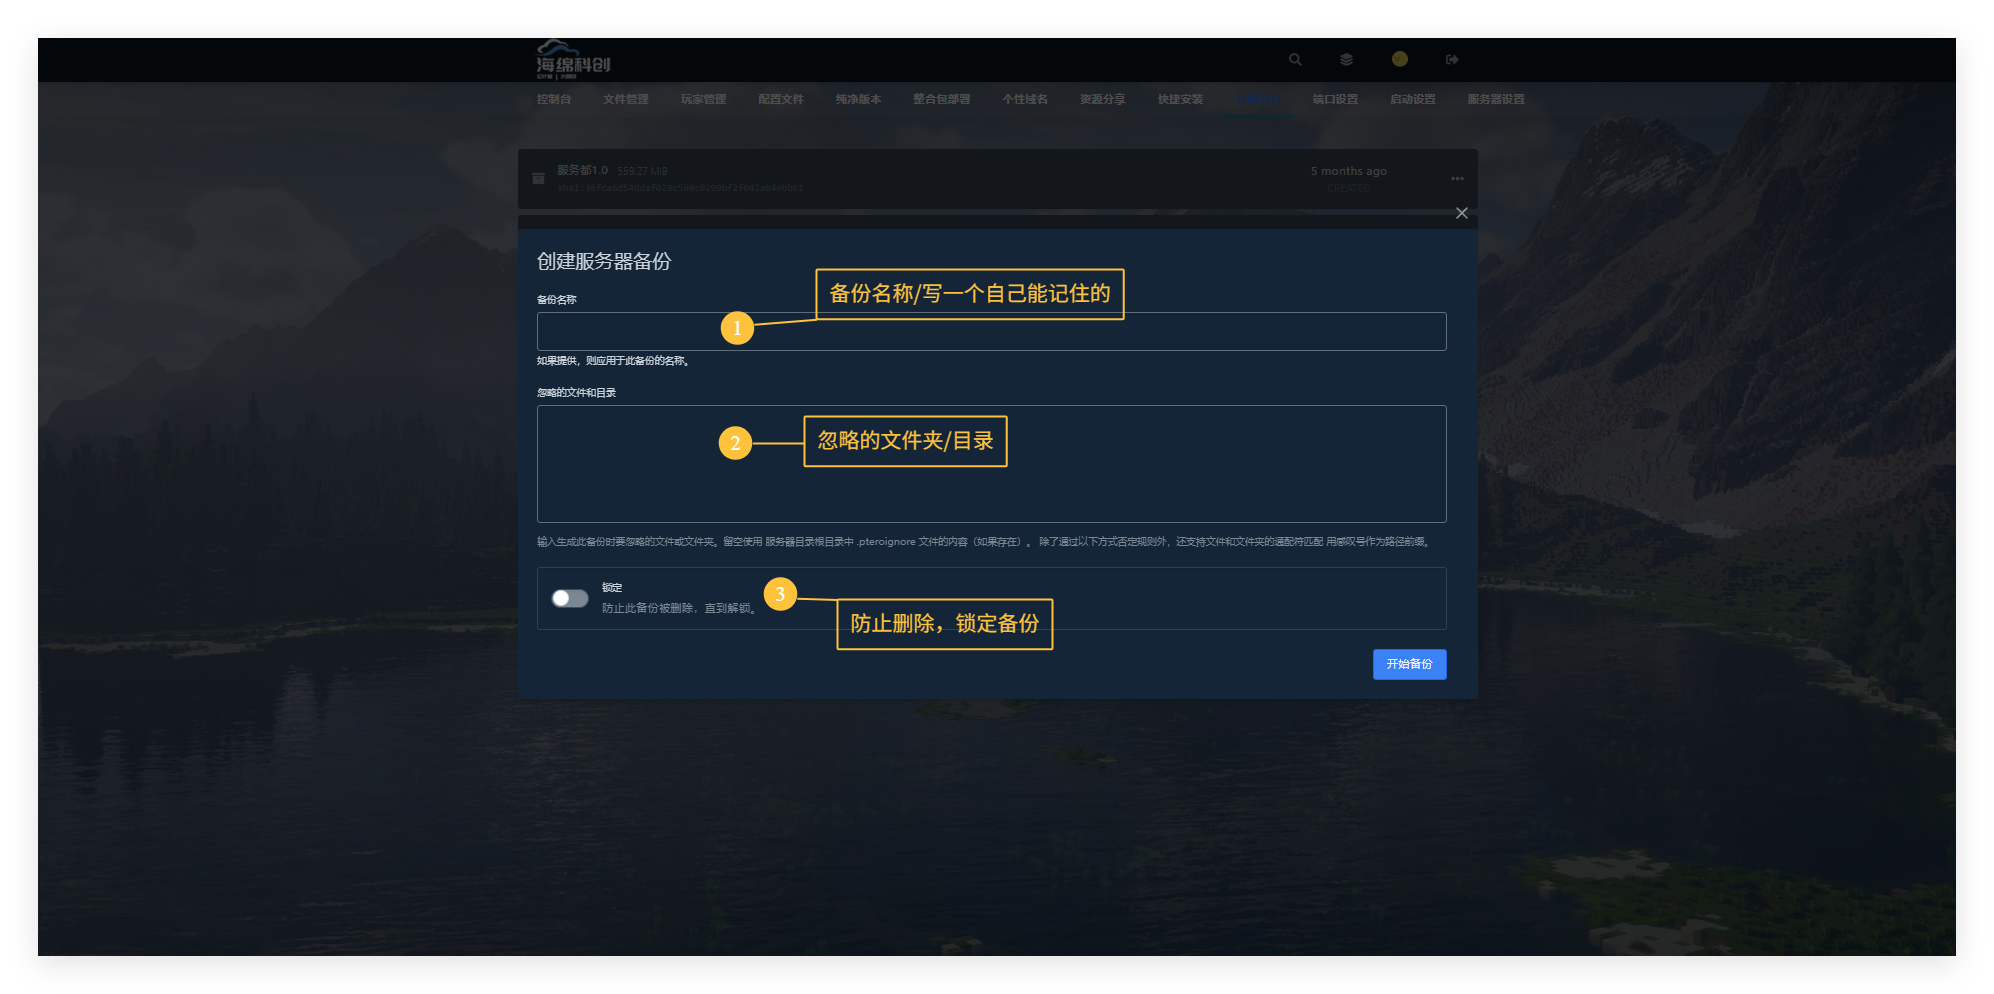Click the search magnifier icon
This screenshot has height=994, width=1994.
coord(1295,60)
